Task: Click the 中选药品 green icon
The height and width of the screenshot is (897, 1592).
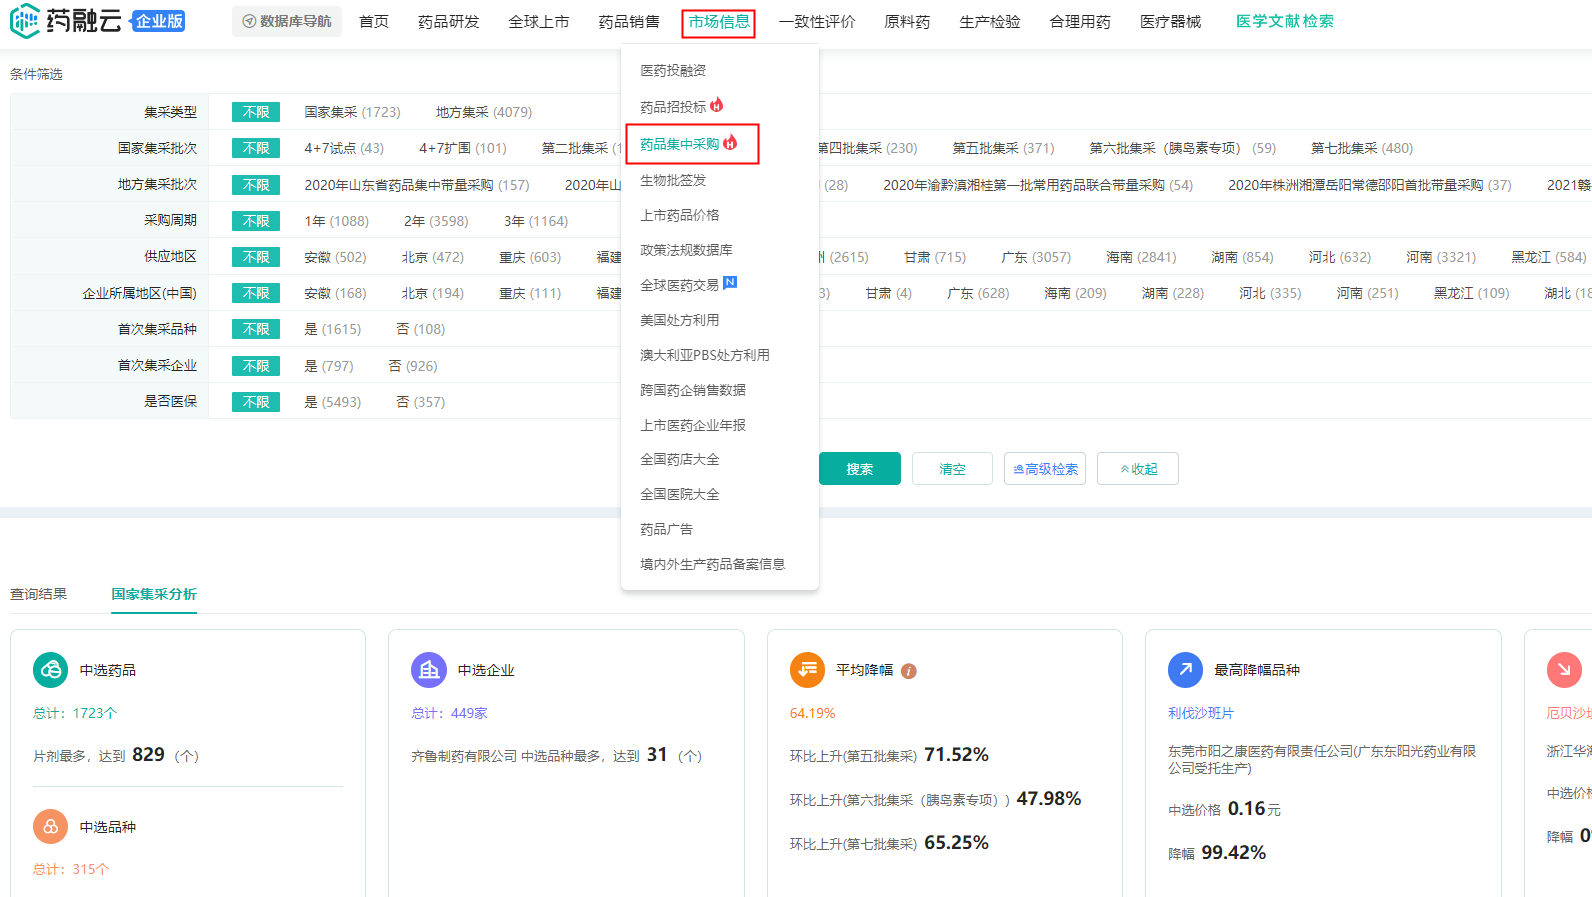Action: point(50,670)
